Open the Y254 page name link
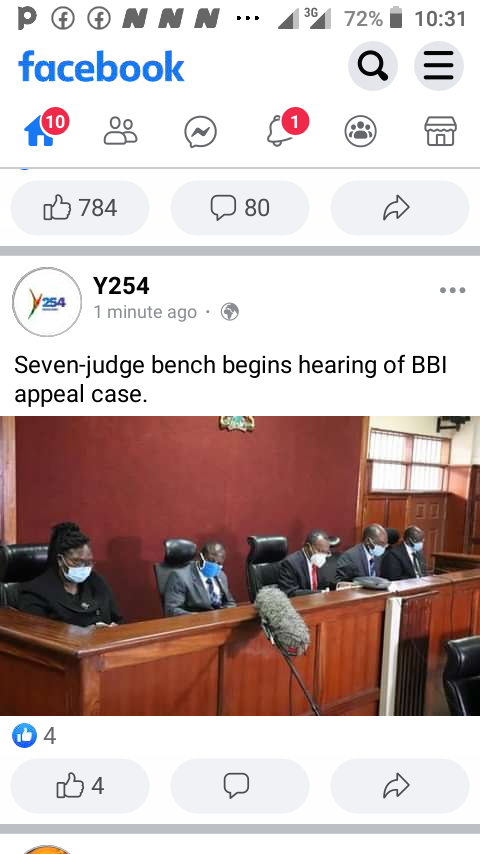 (121, 286)
